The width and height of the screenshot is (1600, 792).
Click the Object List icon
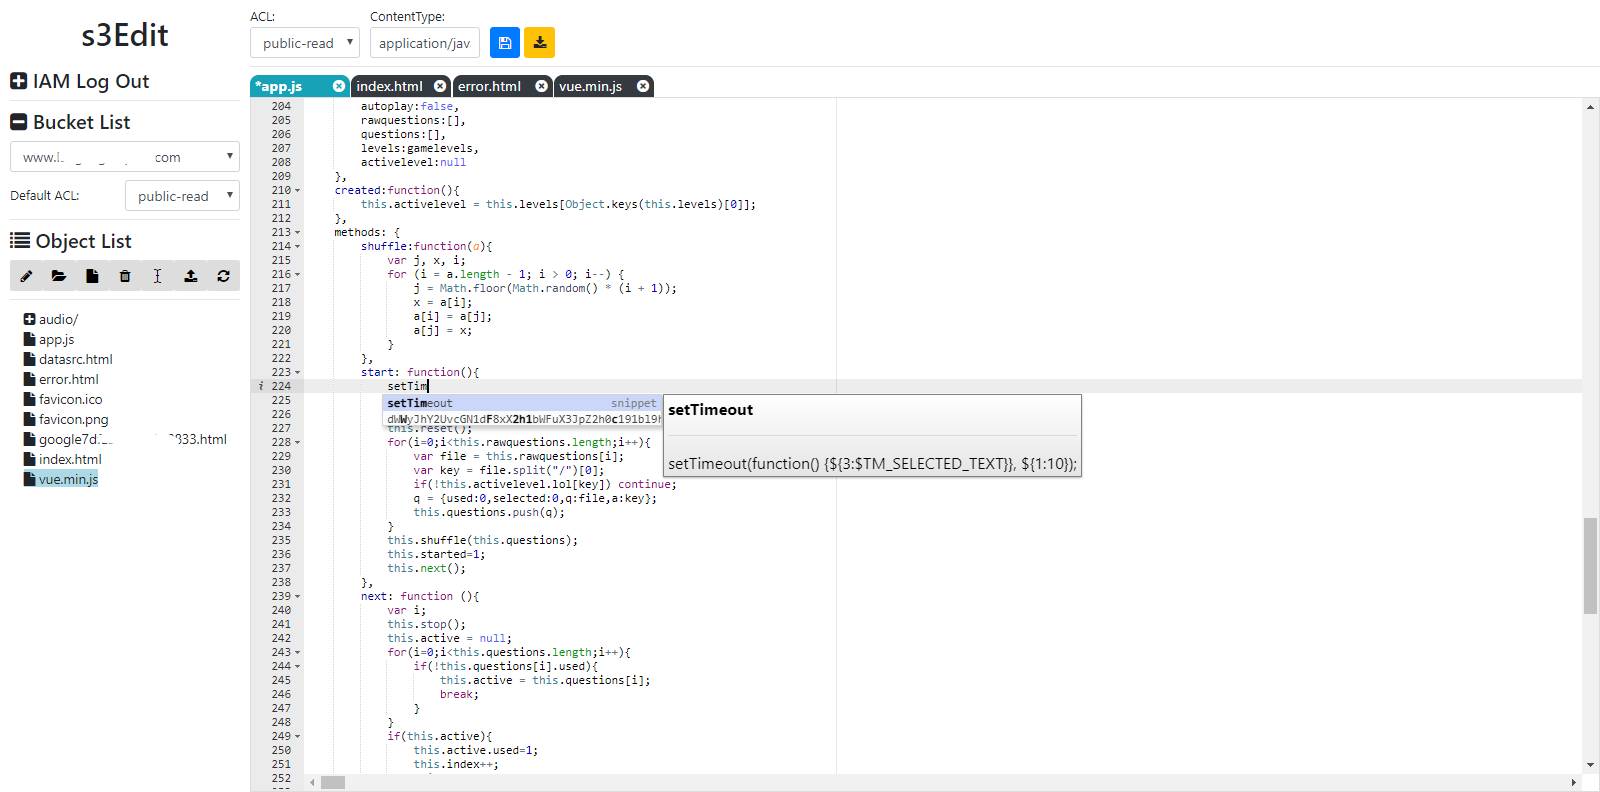click(19, 240)
